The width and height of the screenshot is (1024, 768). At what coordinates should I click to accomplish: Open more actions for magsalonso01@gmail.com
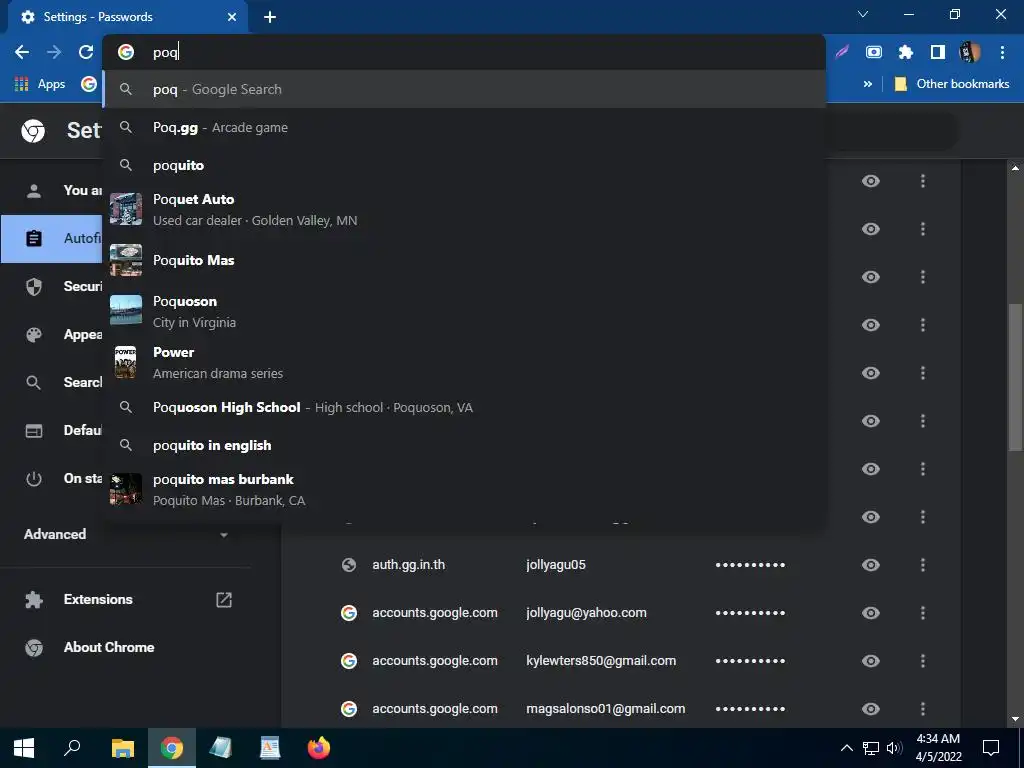tap(923, 709)
